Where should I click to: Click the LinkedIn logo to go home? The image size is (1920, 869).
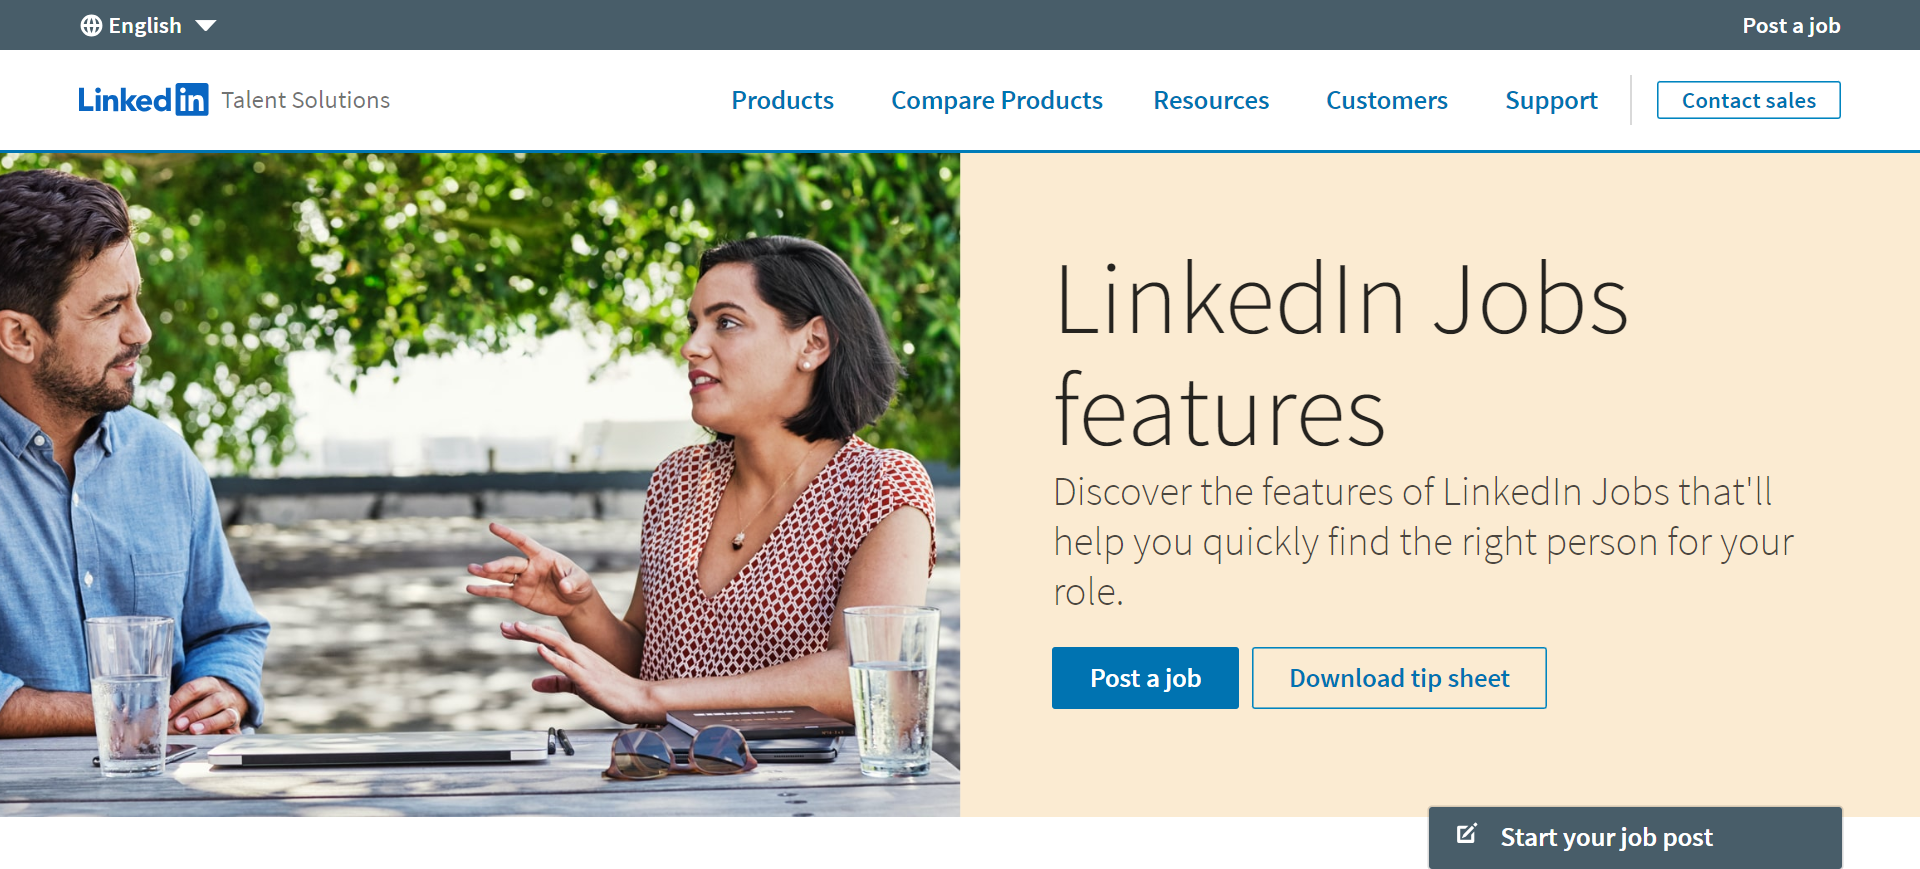(143, 99)
